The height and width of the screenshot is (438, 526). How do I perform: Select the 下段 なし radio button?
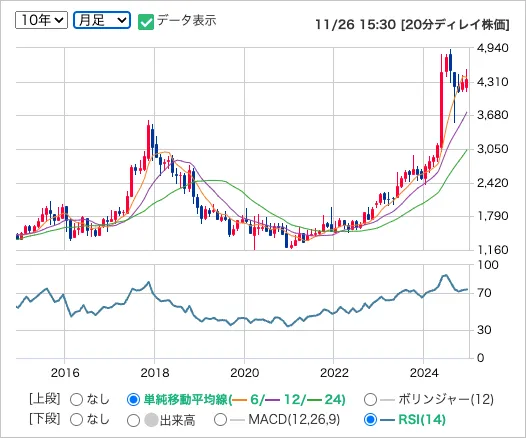tap(76, 420)
